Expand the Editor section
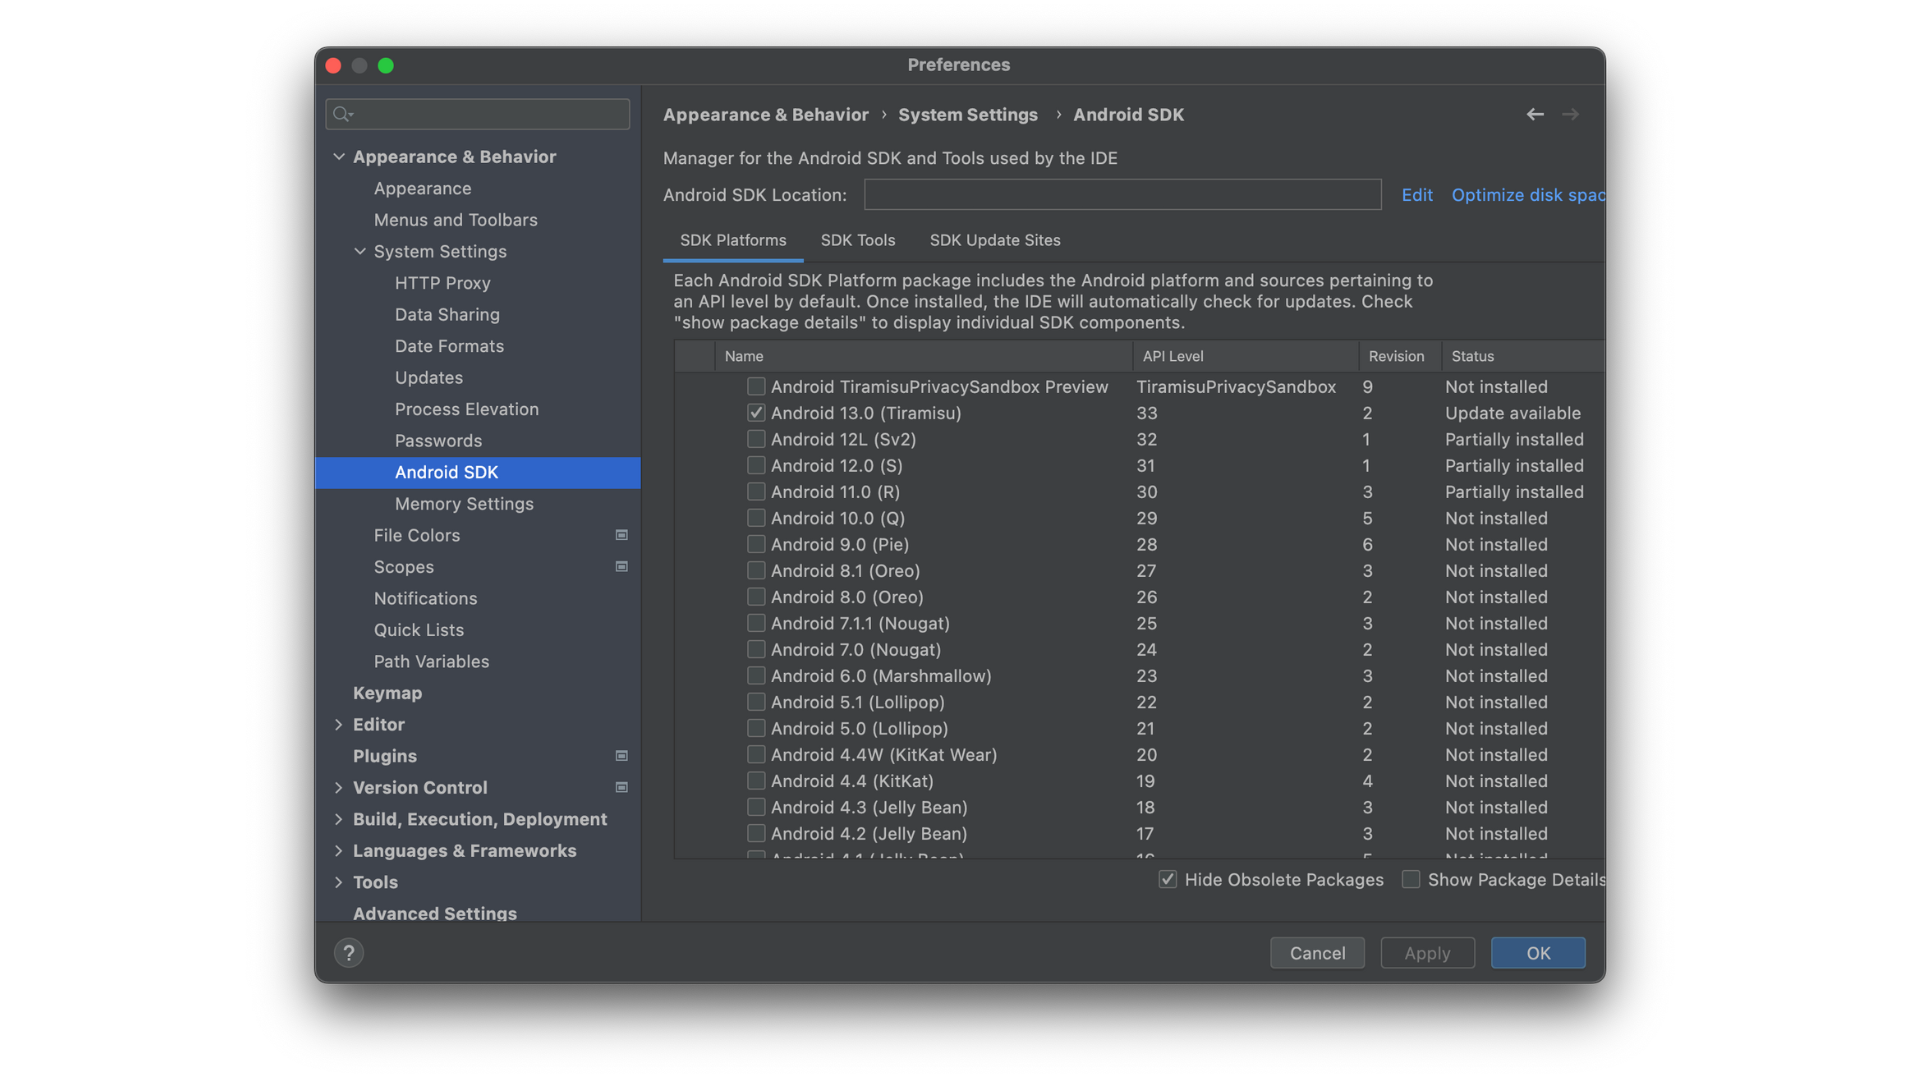This screenshot has height=1080, width=1920. [338, 724]
